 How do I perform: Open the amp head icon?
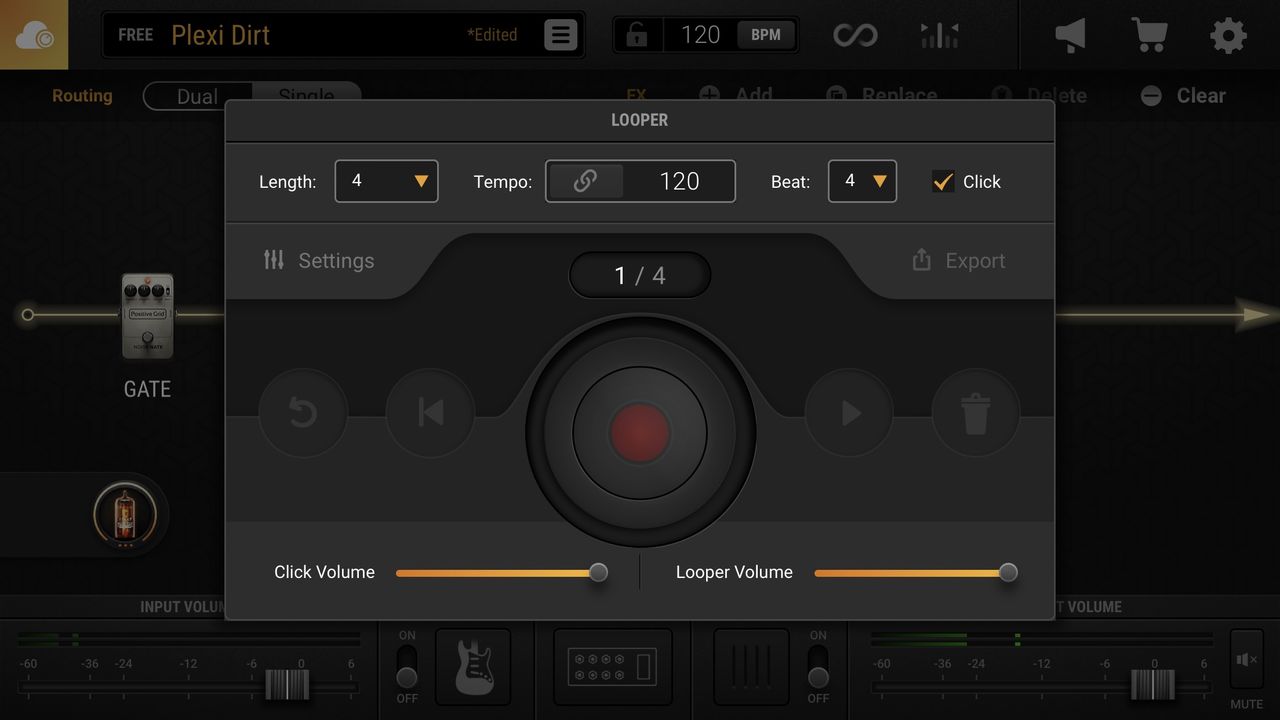point(613,667)
